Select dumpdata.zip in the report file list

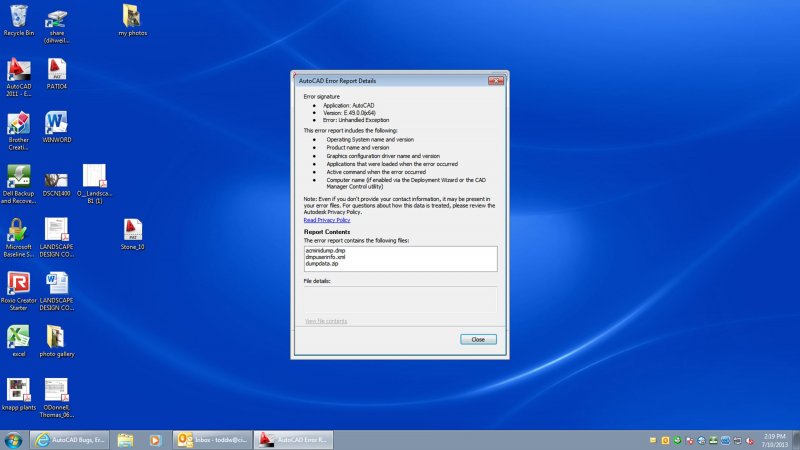click(322, 264)
